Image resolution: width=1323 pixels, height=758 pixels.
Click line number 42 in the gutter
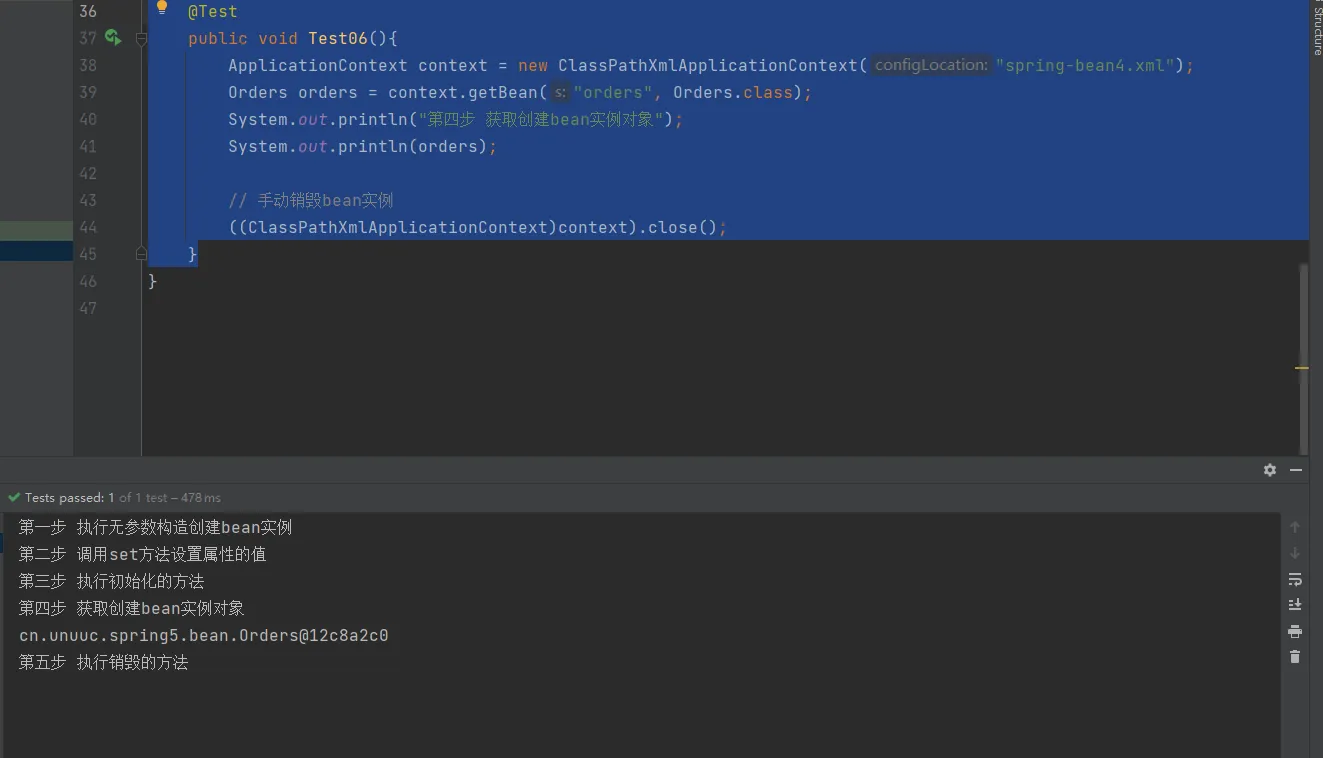coord(88,173)
